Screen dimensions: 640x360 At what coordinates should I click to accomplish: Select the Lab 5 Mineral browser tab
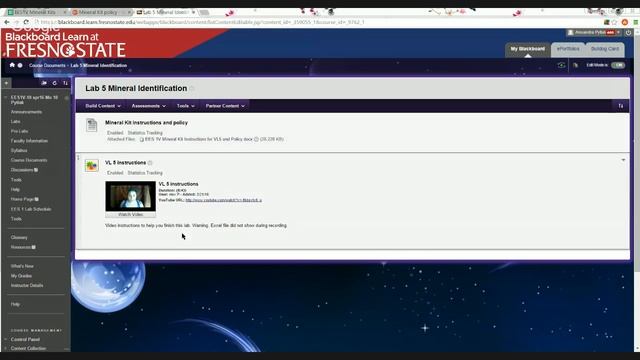point(165,12)
